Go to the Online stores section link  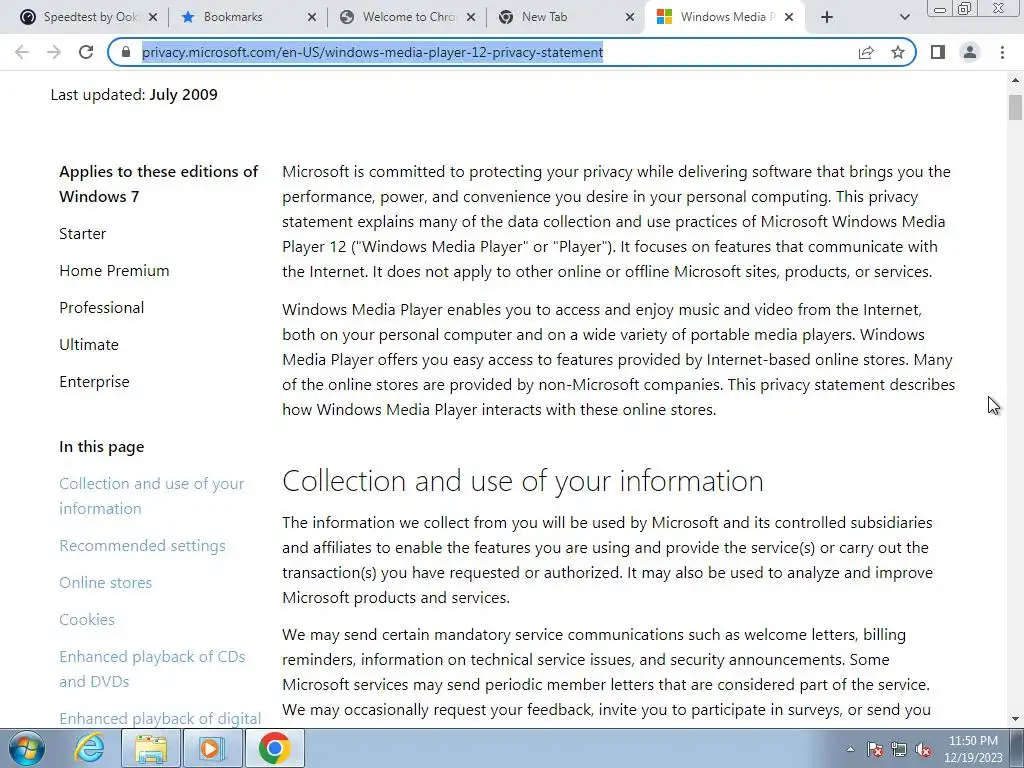[105, 583]
